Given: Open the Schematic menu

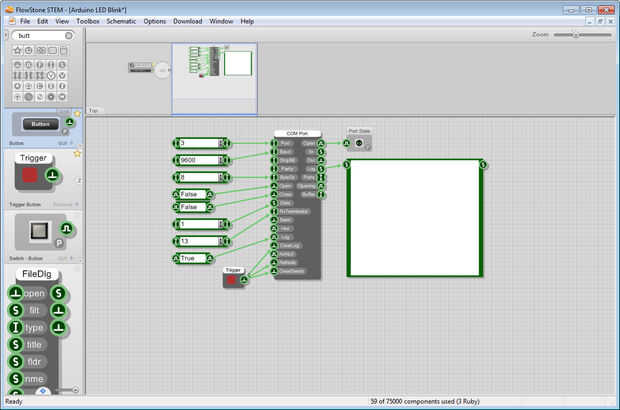Looking at the screenshot, I should [121, 21].
